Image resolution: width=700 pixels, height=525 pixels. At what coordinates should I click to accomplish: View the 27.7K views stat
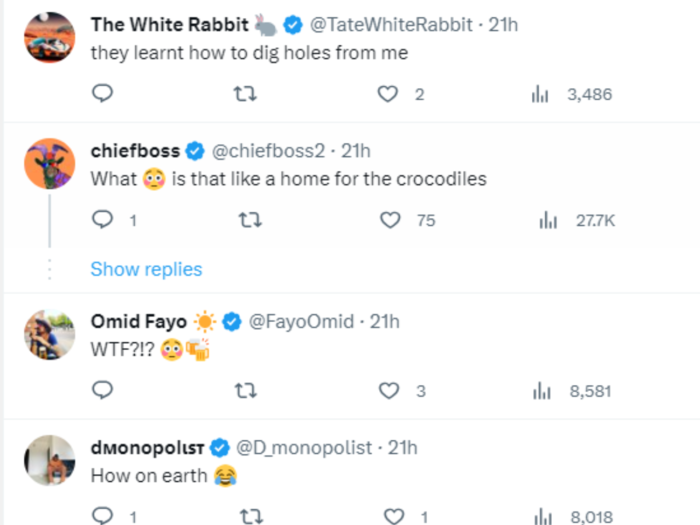coord(577,221)
